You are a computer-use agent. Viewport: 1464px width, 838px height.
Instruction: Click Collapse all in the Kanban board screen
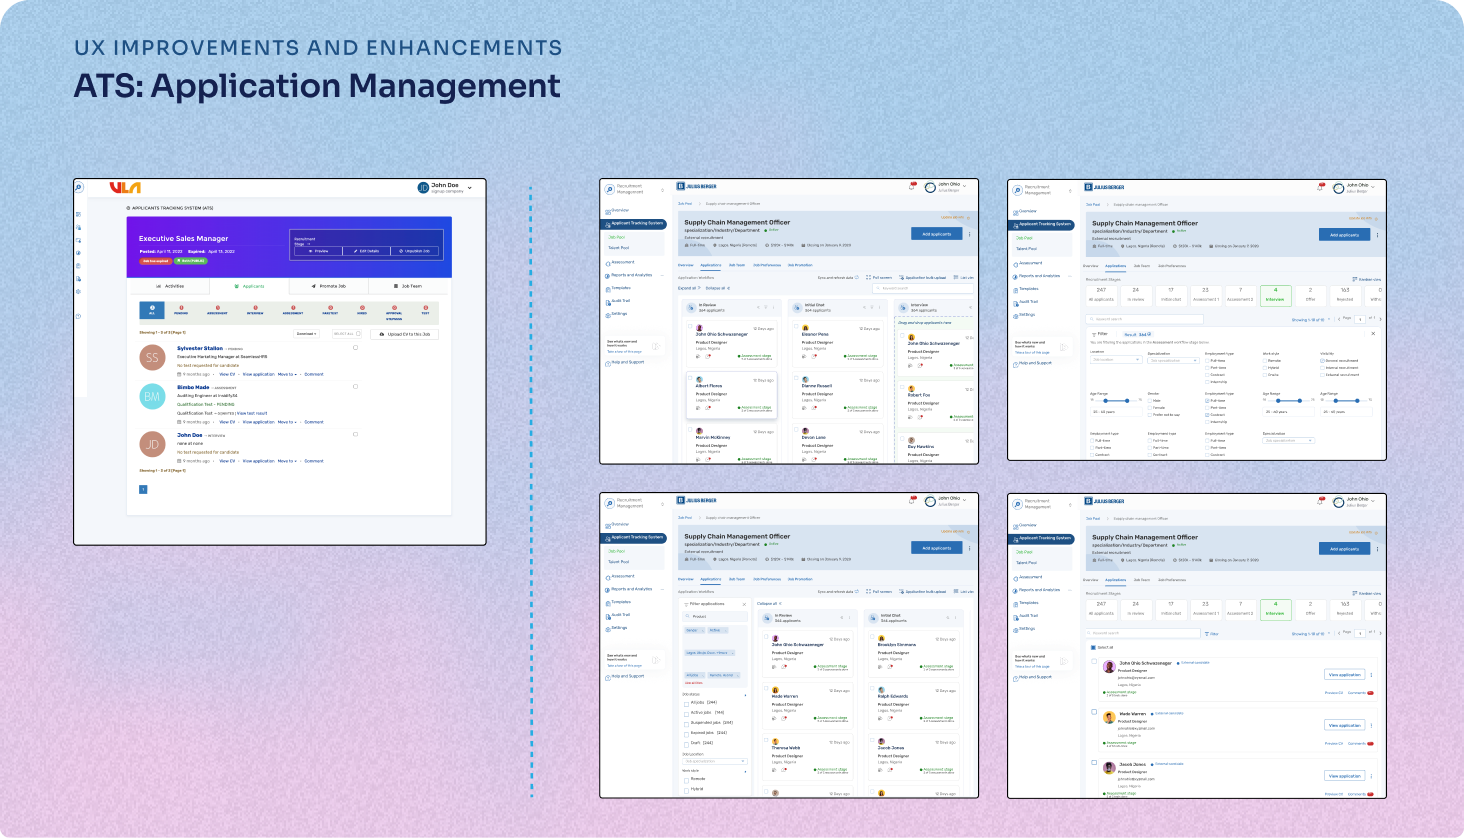pos(718,288)
